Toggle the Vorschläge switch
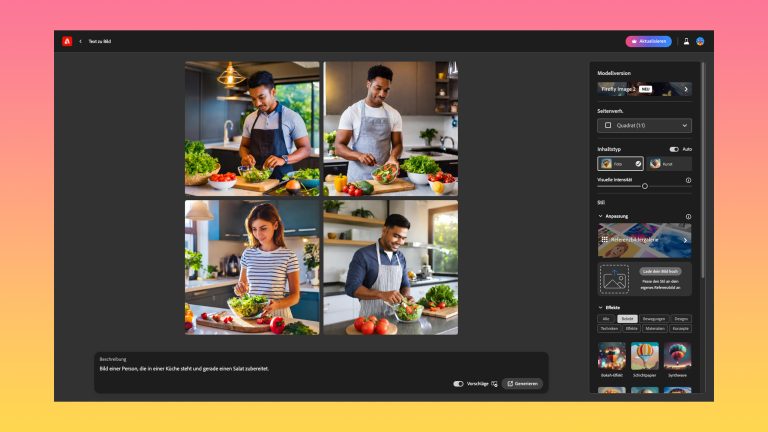The height and width of the screenshot is (432, 768). tap(458, 383)
